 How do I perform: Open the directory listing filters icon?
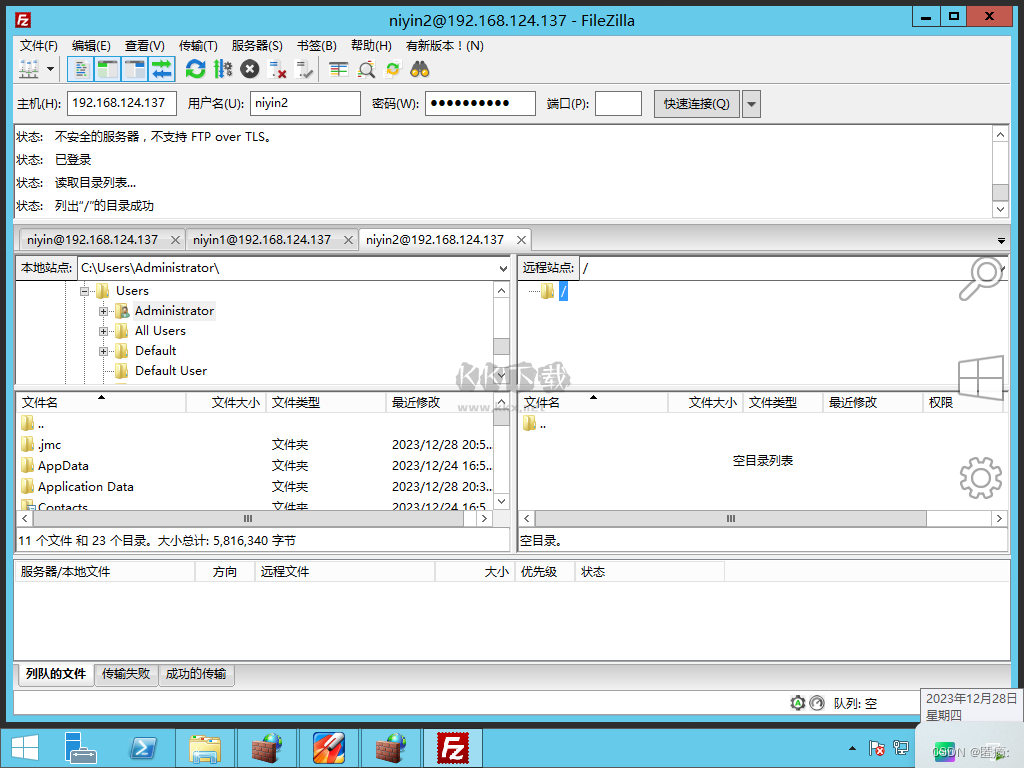[x=338, y=69]
